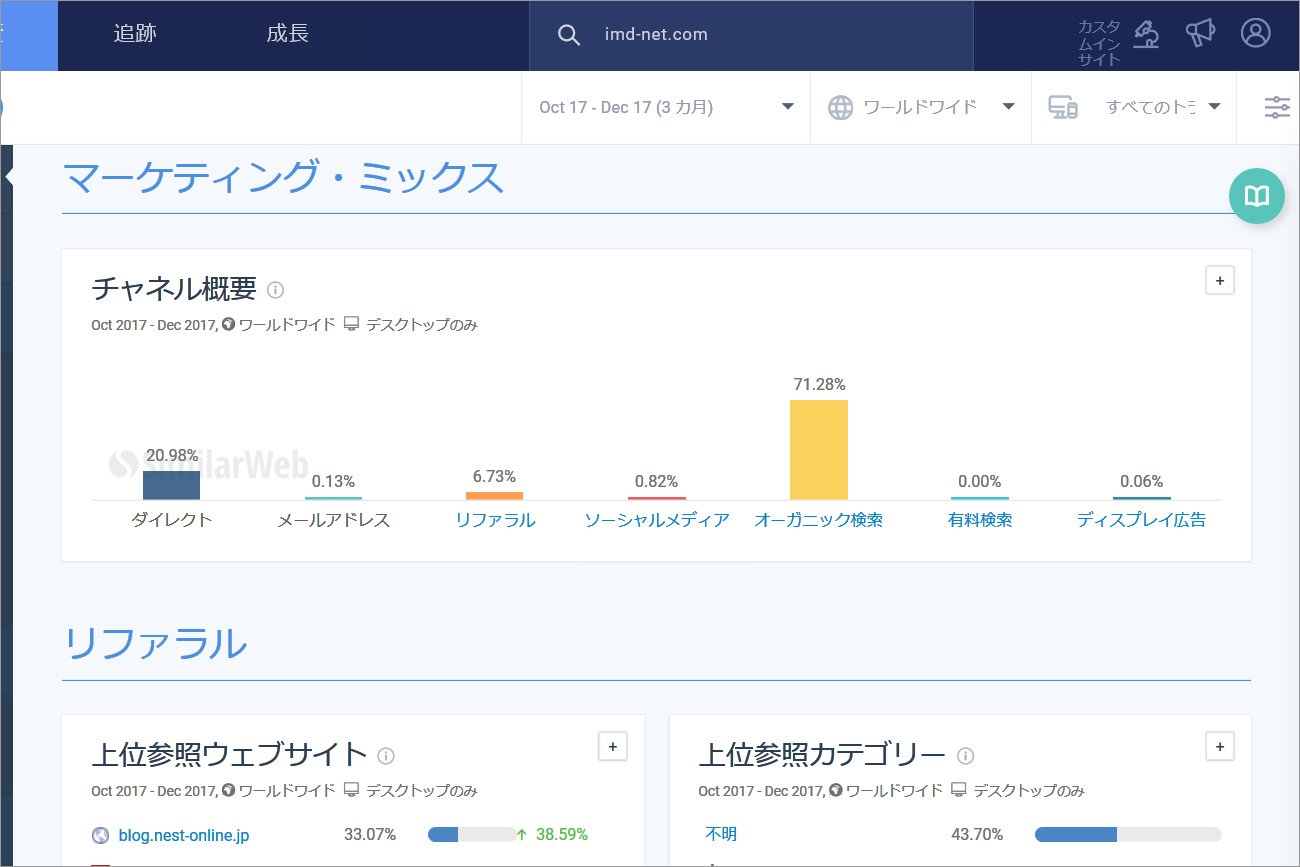Show info for 上位参照ウェブサイト title
The image size is (1300, 867).
[x=386, y=755]
